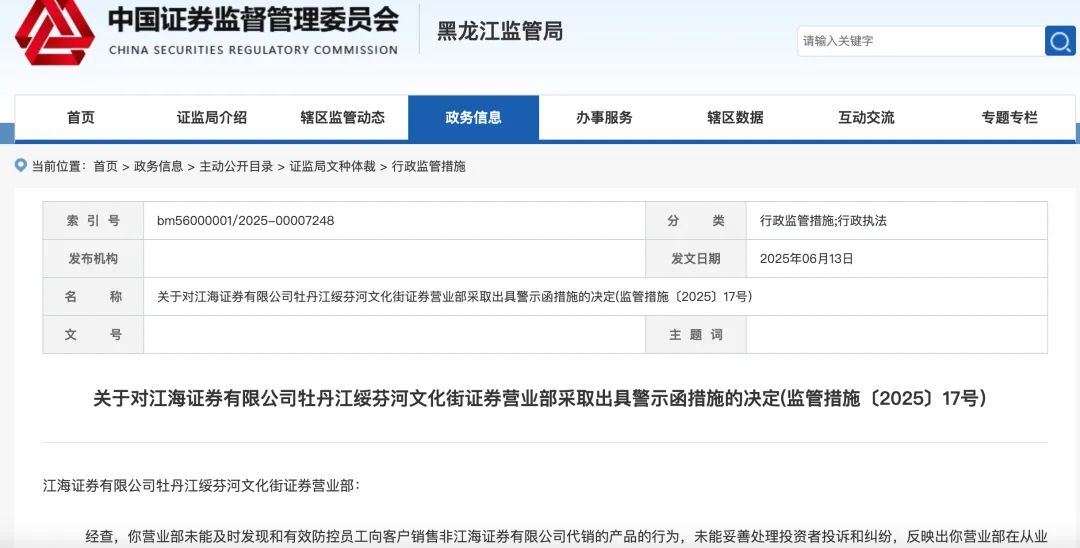Image resolution: width=1080 pixels, height=548 pixels.
Task: Open the 证监局介绍 navigation tab
Action: tap(211, 118)
